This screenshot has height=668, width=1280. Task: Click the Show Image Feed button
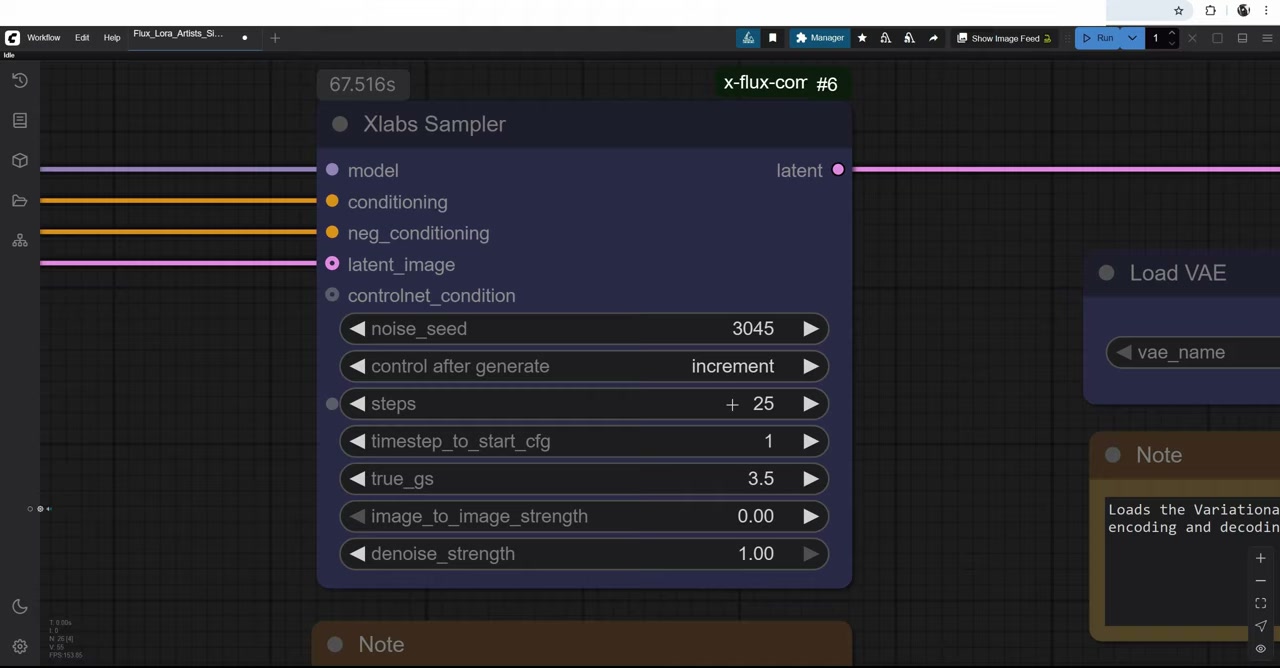1005,38
